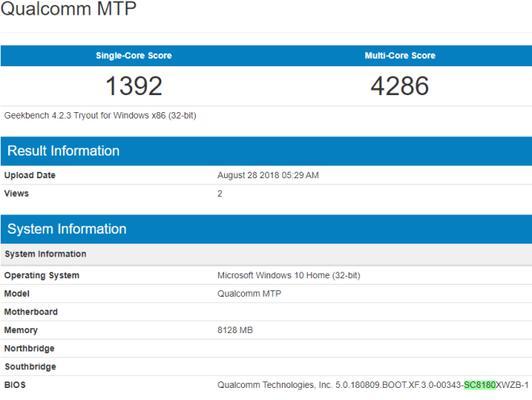Image resolution: width=532 pixels, height=400 pixels.
Task: Select the Upload Date row label
Action: [x=30, y=175]
